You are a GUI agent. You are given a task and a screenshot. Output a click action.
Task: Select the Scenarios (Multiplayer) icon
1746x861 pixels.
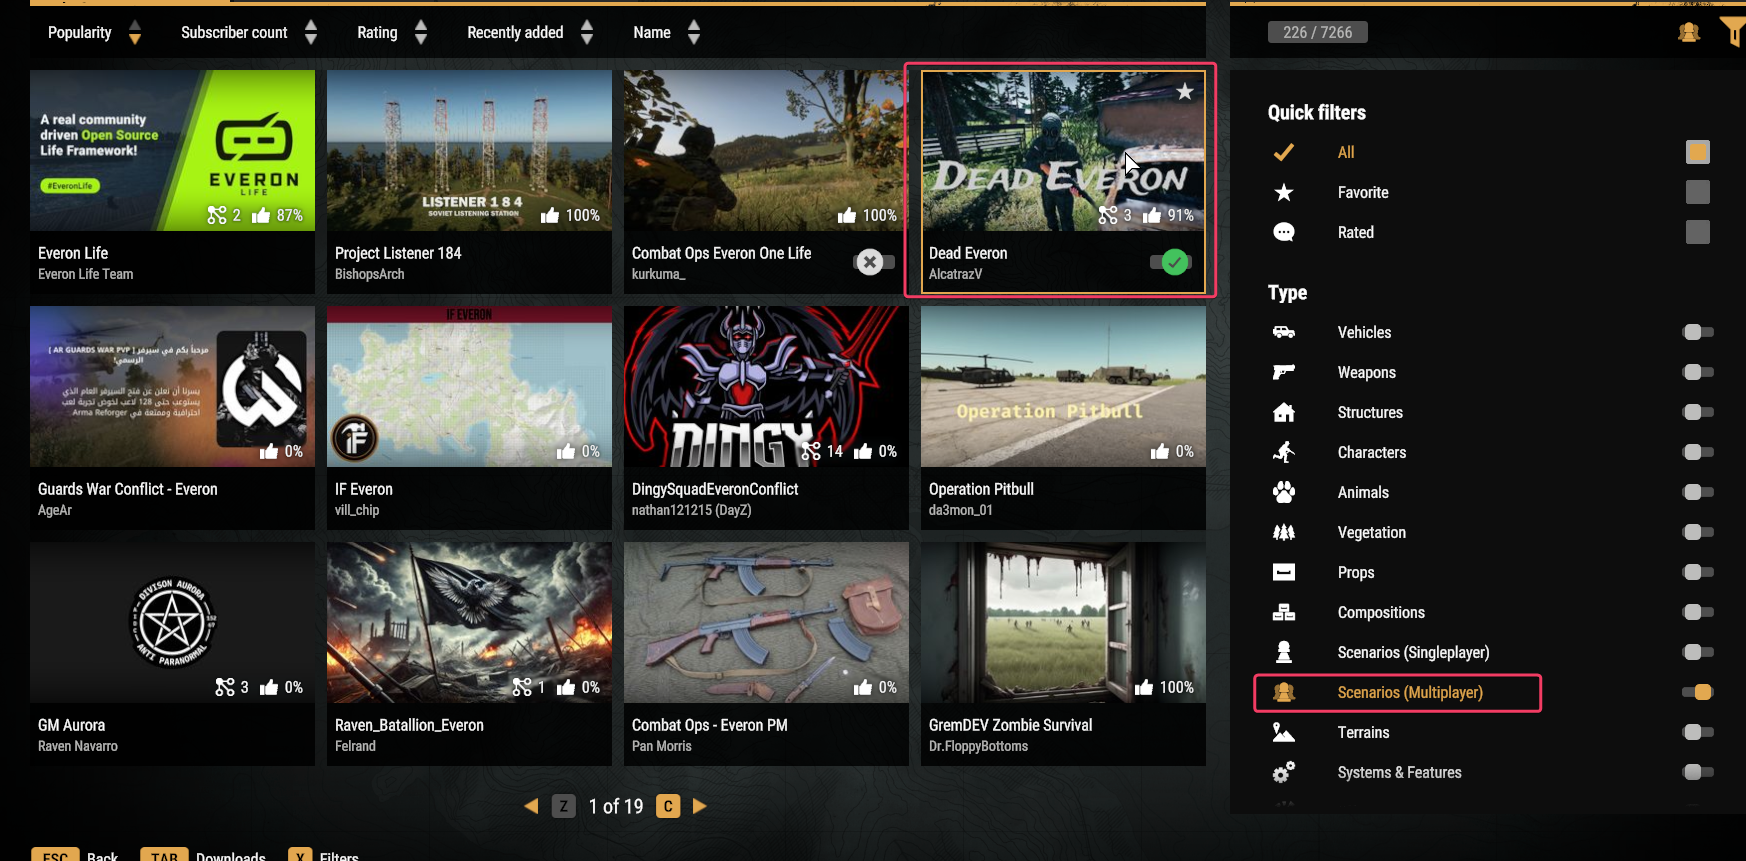pos(1284,692)
